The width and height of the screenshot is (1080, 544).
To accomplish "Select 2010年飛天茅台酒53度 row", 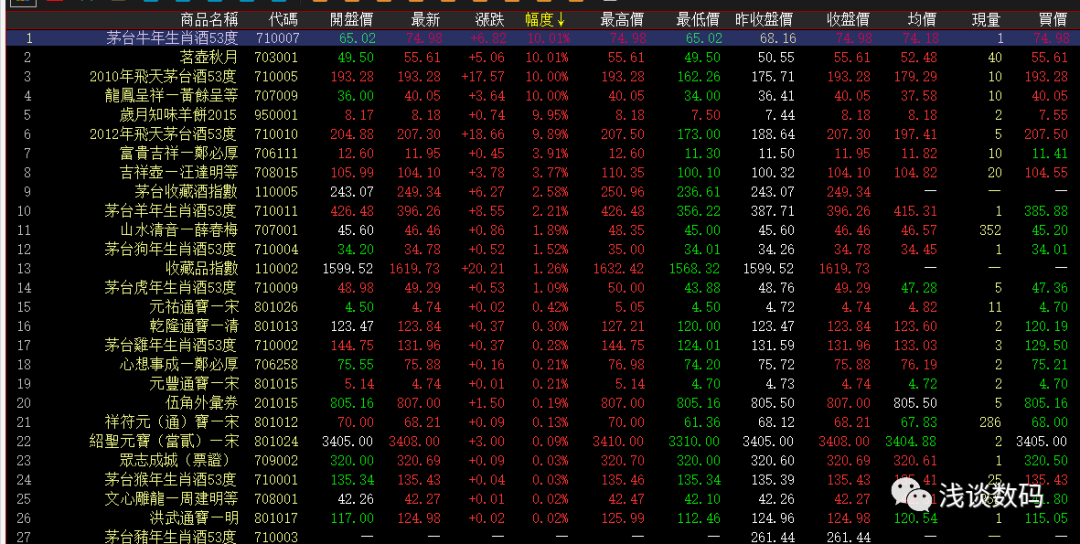I will (543, 76).
